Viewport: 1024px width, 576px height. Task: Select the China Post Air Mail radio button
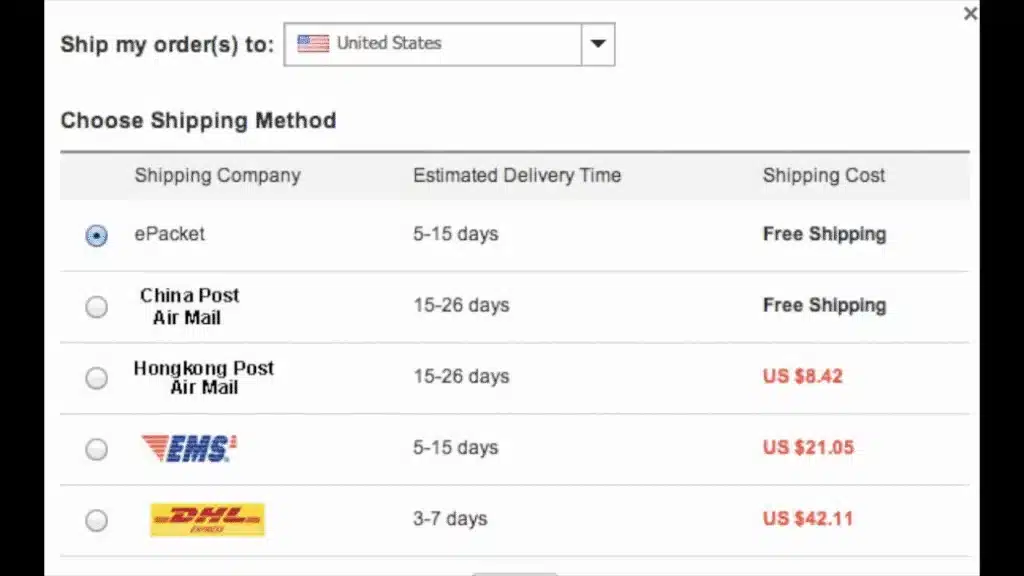[96, 306]
